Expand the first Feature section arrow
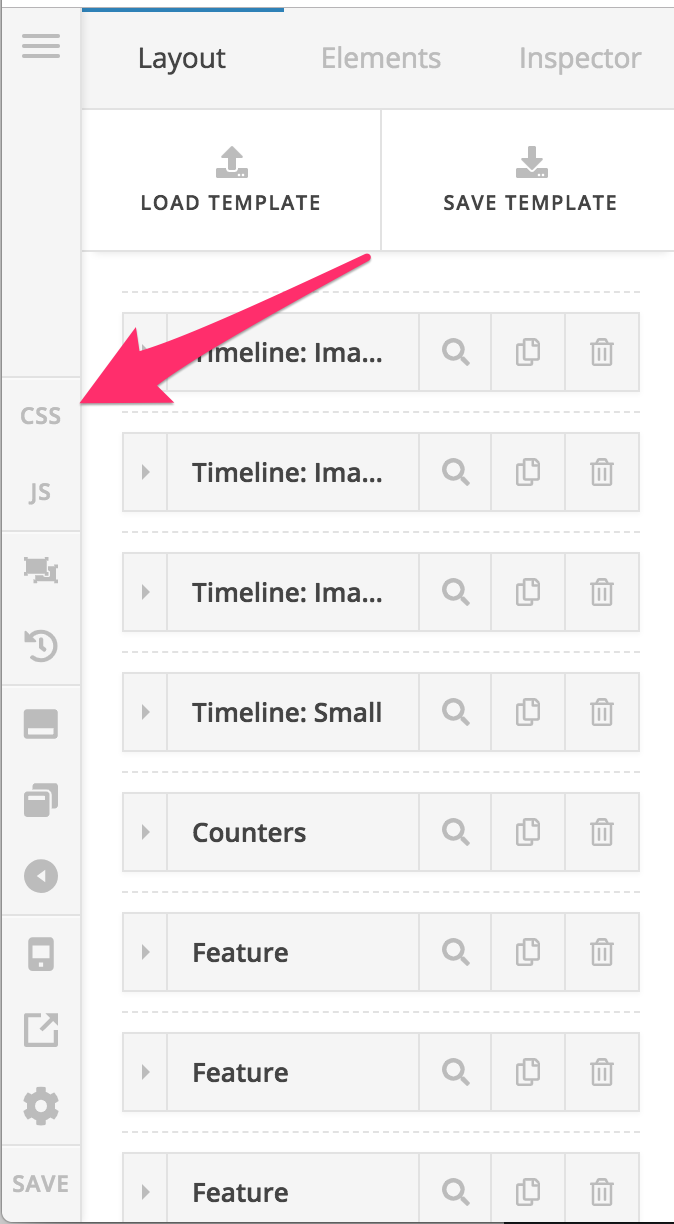This screenshot has height=1224, width=674. pyautogui.click(x=146, y=952)
